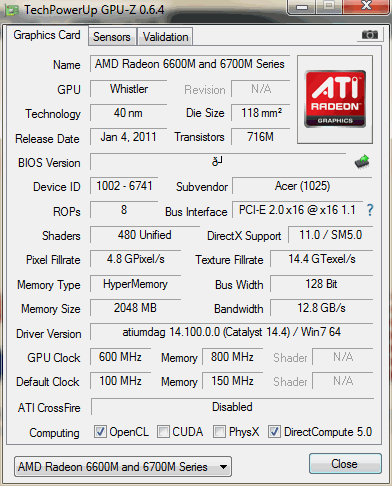The width and height of the screenshot is (392, 486).
Task: Click the BIOS save chip icon
Action: (362, 162)
